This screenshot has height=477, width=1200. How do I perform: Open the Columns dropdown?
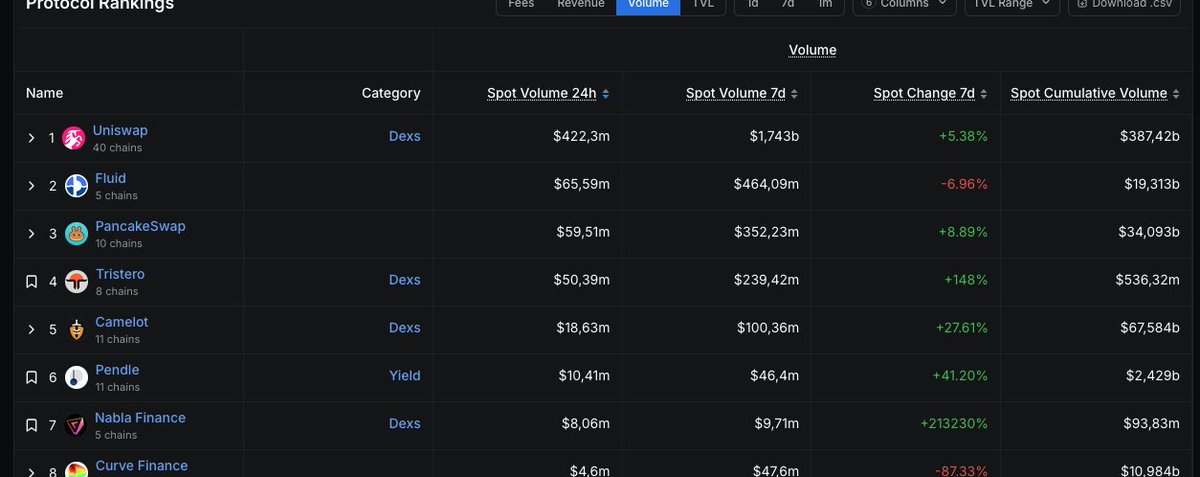(903, 5)
